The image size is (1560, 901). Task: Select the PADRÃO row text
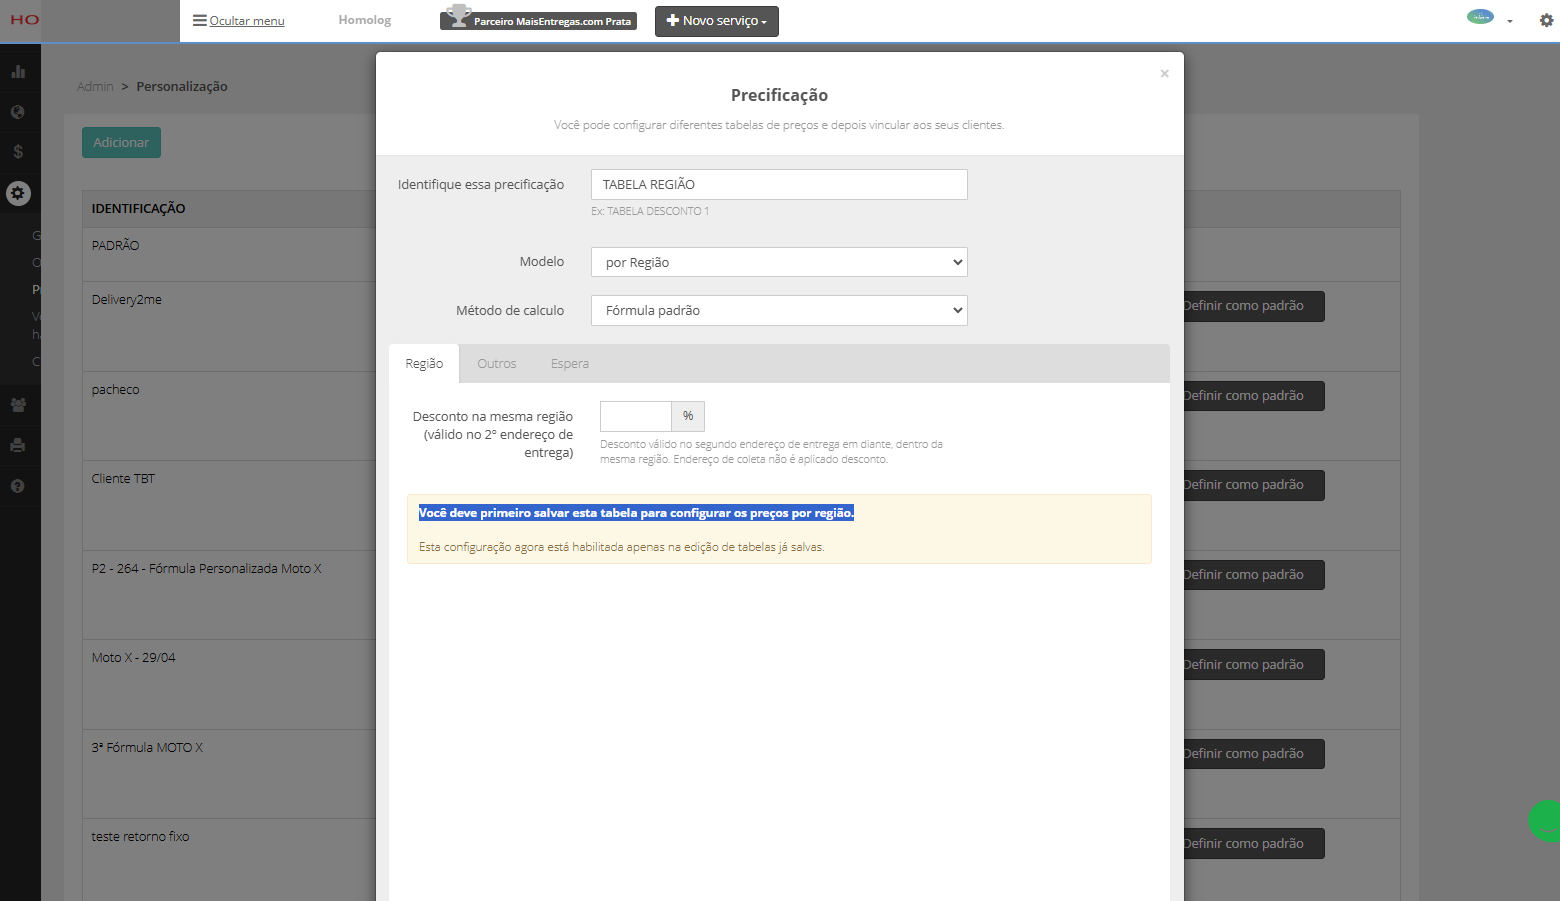pyautogui.click(x=116, y=246)
